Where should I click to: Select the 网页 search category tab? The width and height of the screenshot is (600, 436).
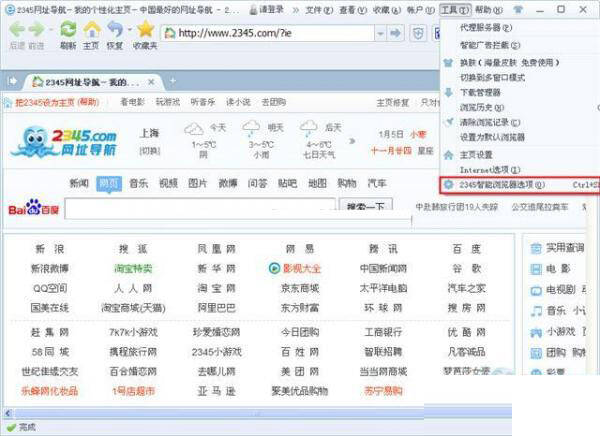click(x=109, y=184)
